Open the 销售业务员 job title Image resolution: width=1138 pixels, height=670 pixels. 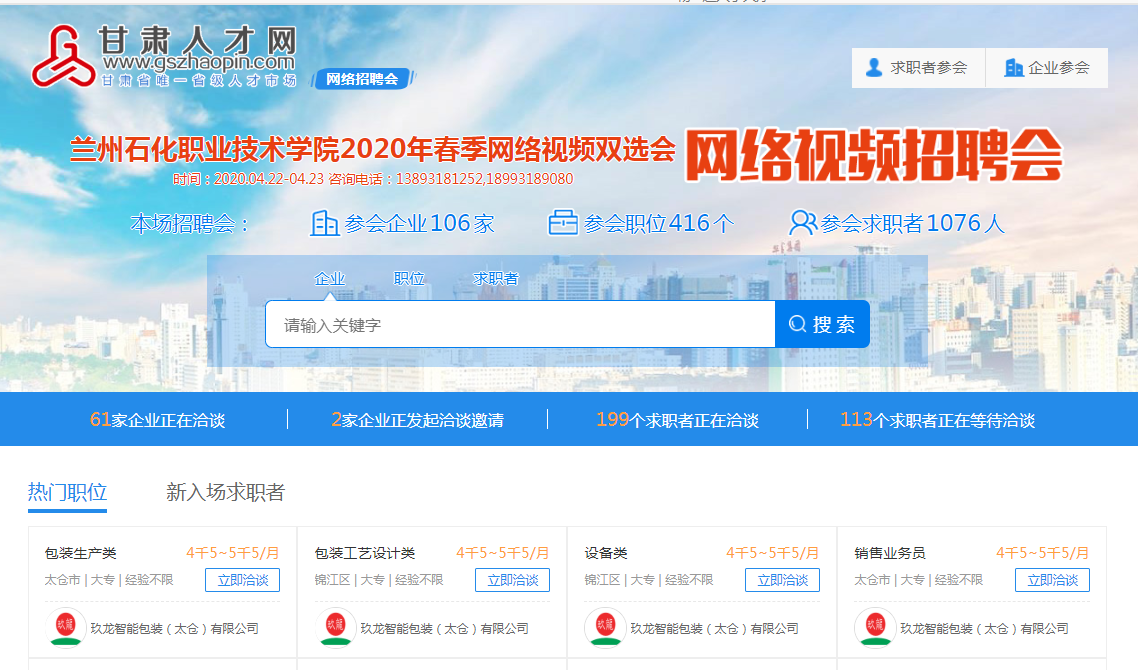tap(890, 553)
